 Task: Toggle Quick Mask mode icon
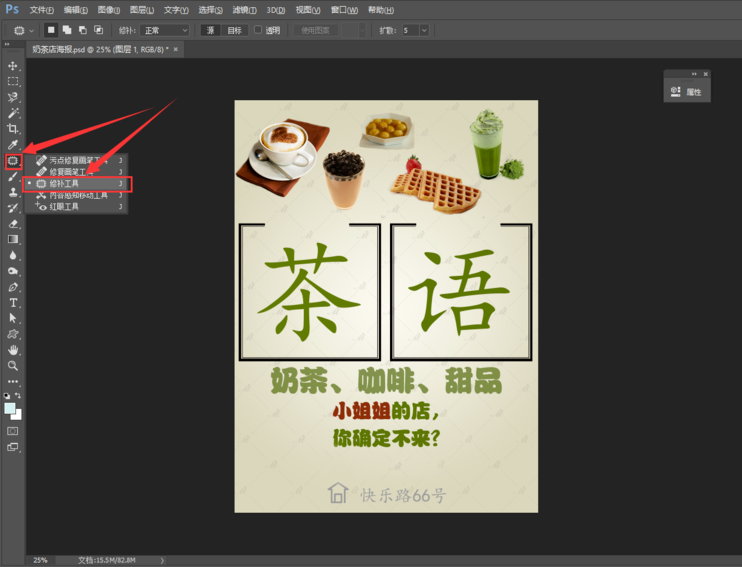coord(13,431)
